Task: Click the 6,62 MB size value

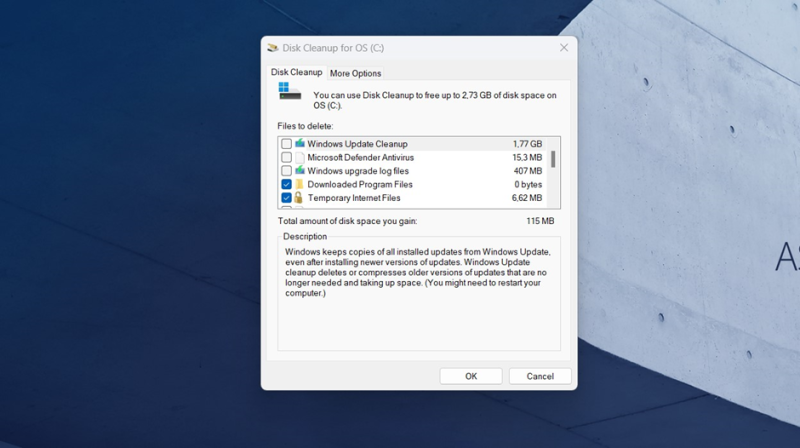Action: [527, 197]
